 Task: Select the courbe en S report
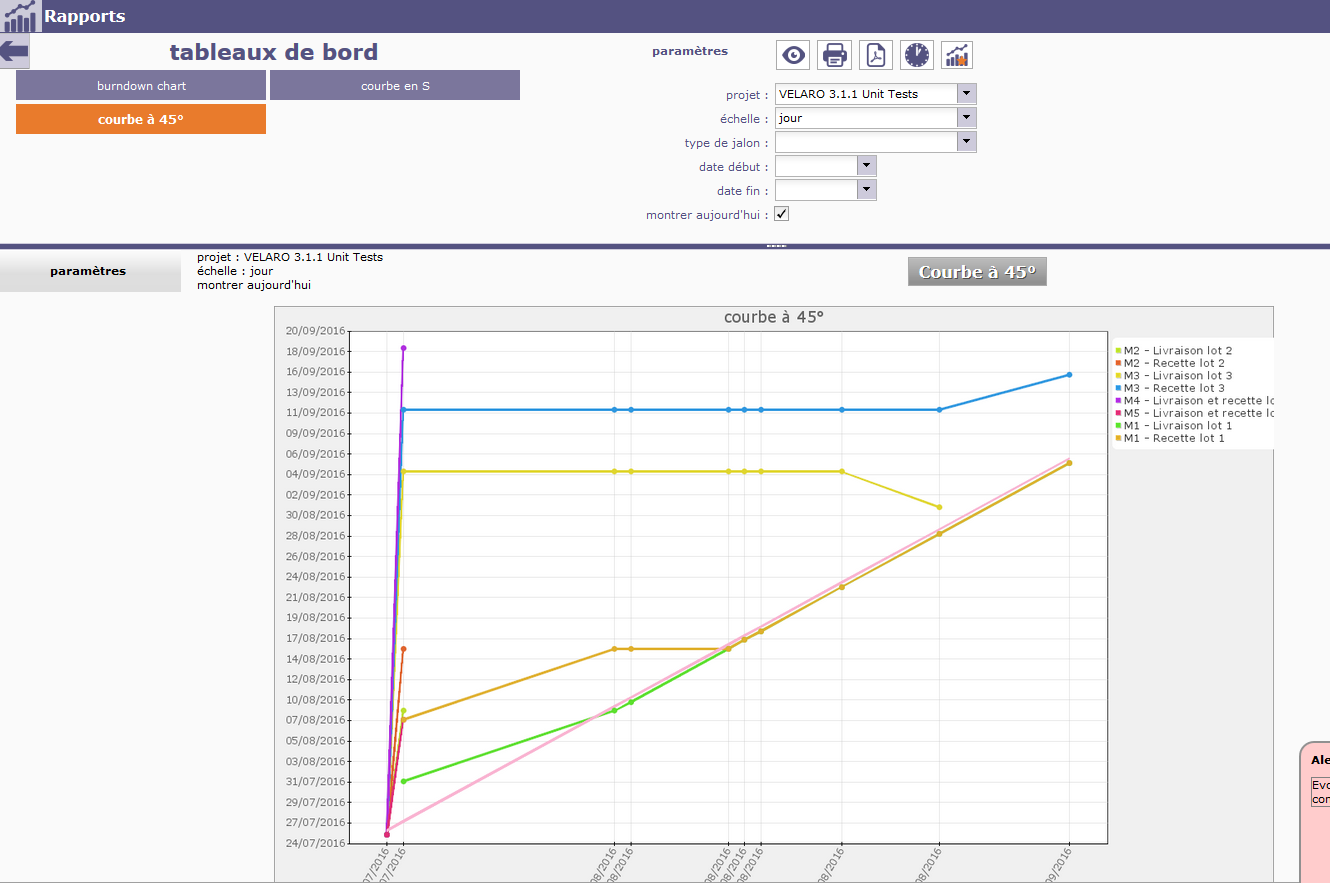(395, 86)
